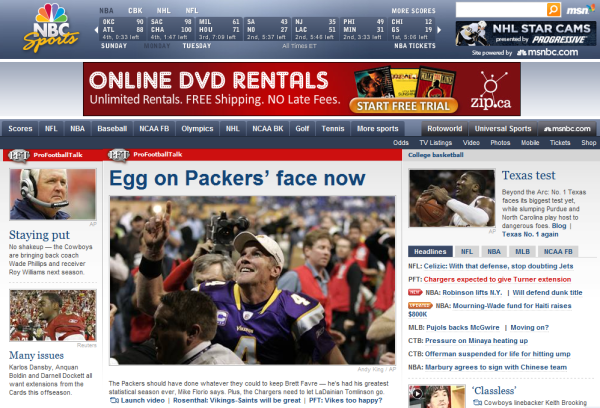Click the play icon on 'Classless' video thumbnail

click(x=417, y=393)
